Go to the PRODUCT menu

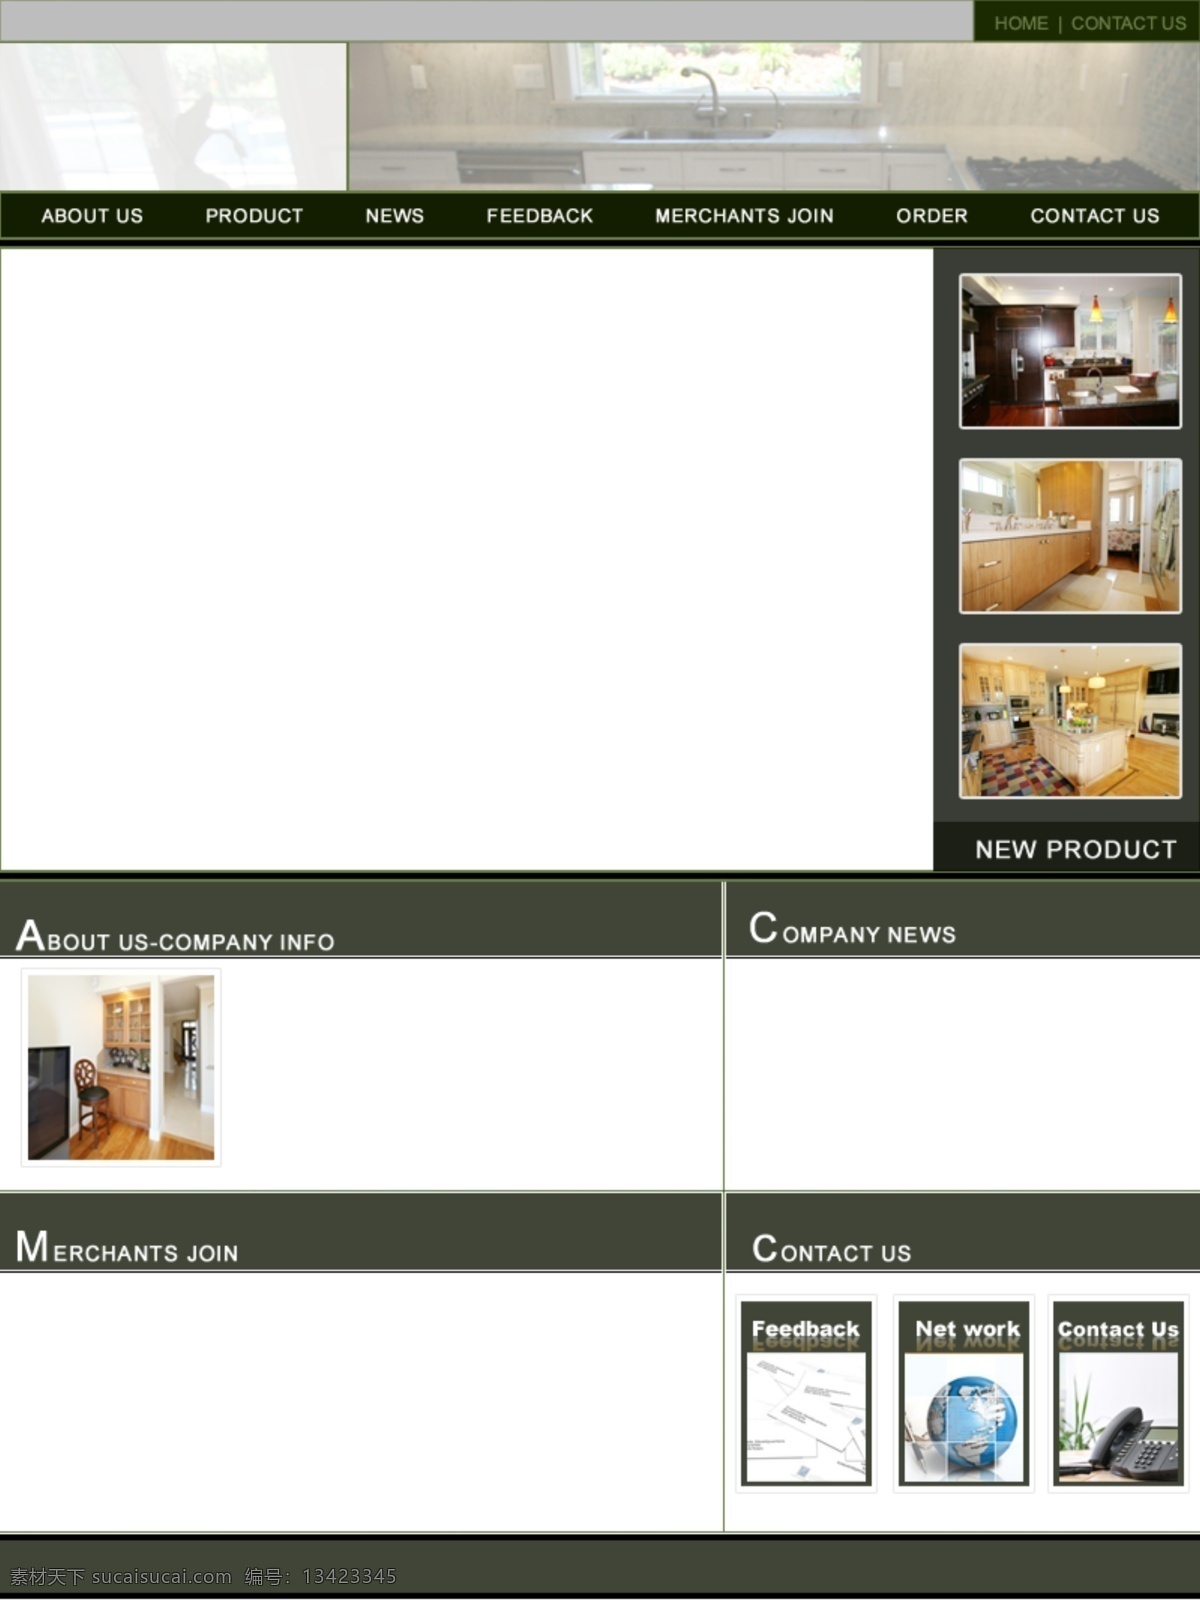click(x=254, y=216)
